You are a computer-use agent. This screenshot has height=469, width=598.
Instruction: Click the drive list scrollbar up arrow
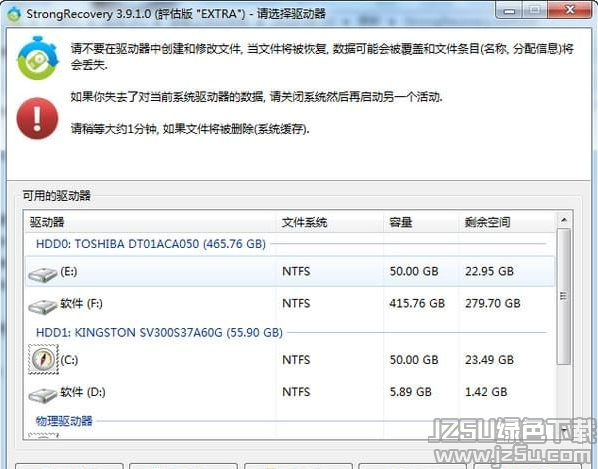(564, 220)
